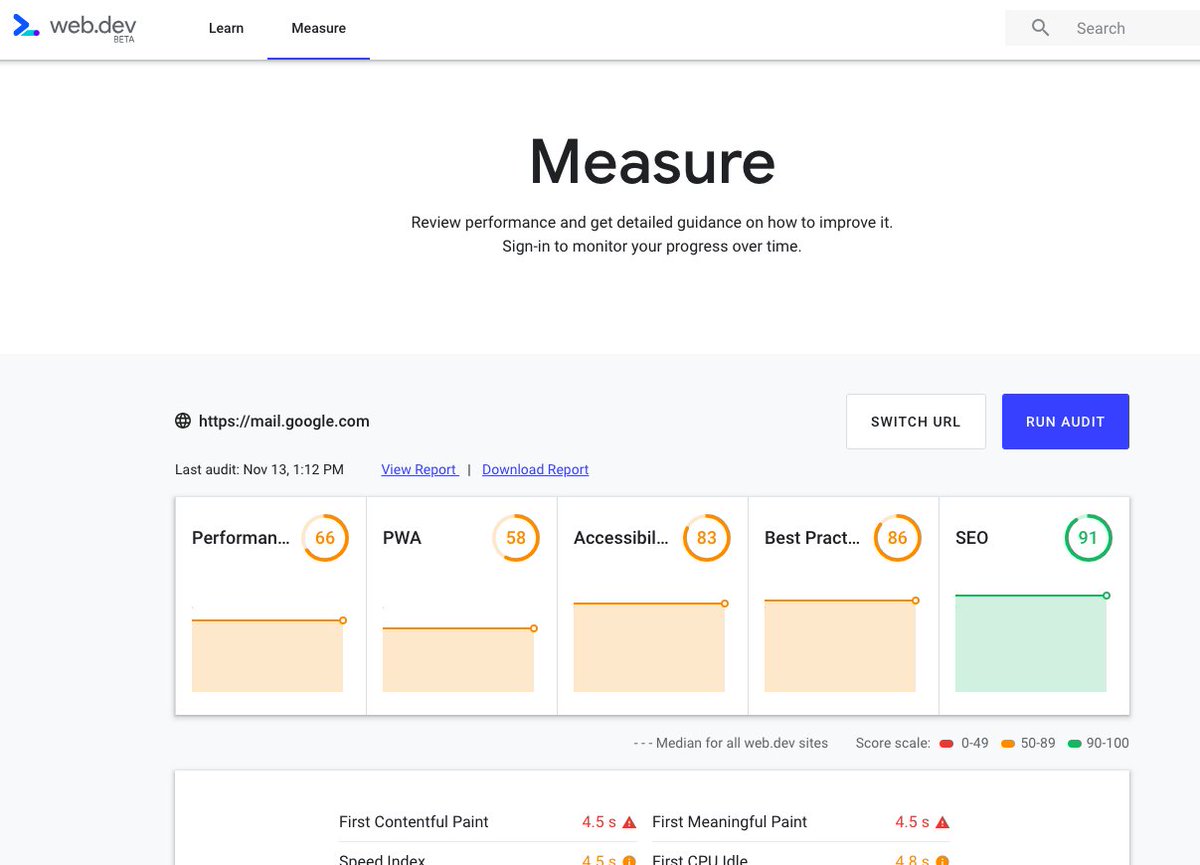The height and width of the screenshot is (865, 1200).
Task: Click the https://mail.google.com URL text
Action: point(284,421)
